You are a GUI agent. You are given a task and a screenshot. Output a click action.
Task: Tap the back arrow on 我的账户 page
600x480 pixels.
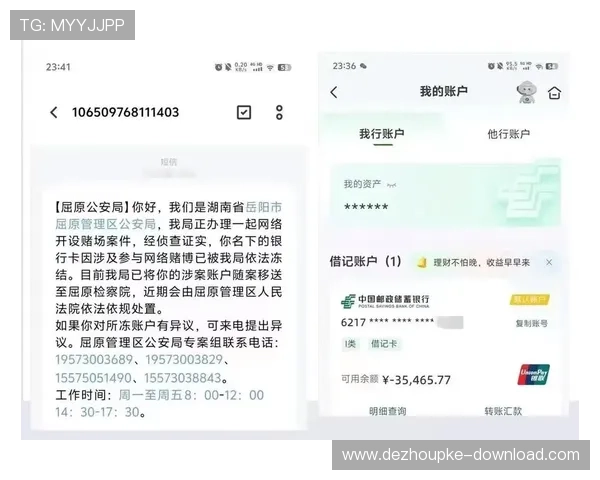click(334, 92)
